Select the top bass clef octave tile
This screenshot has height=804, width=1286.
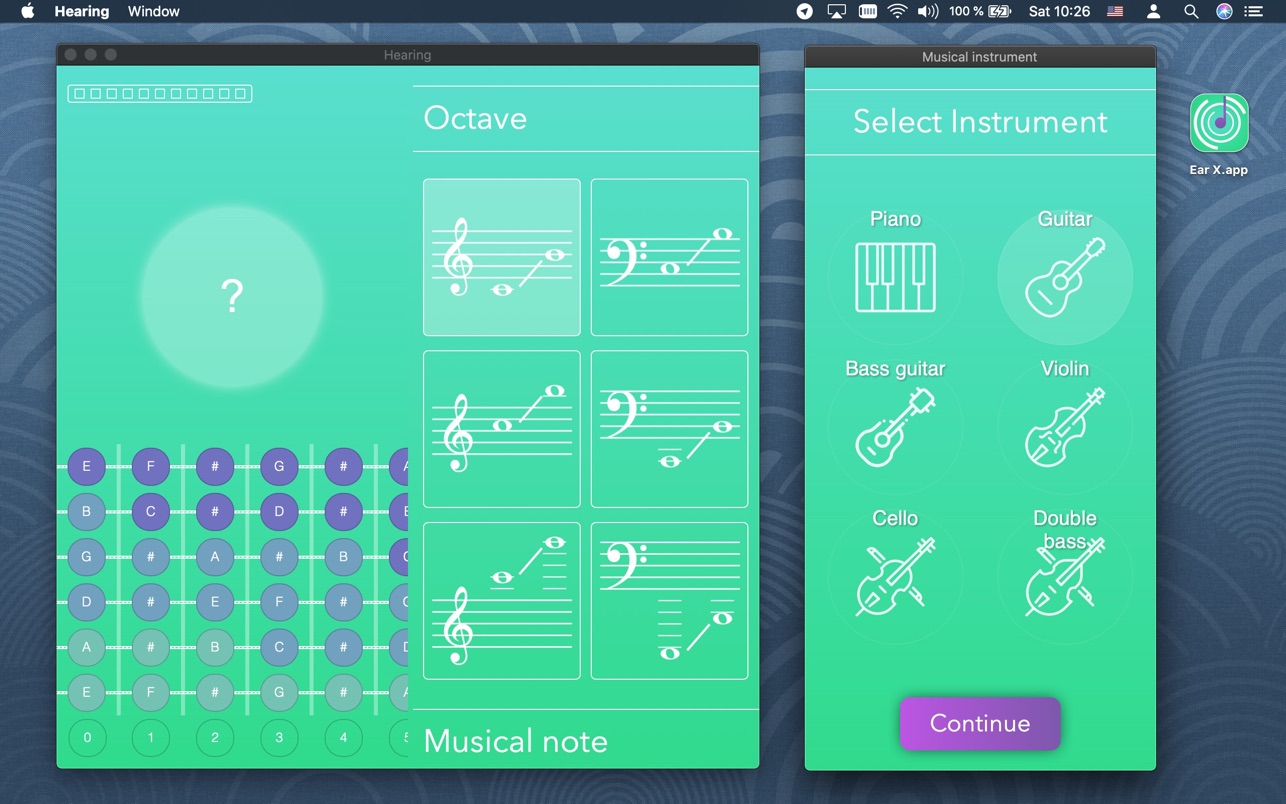(x=669, y=257)
